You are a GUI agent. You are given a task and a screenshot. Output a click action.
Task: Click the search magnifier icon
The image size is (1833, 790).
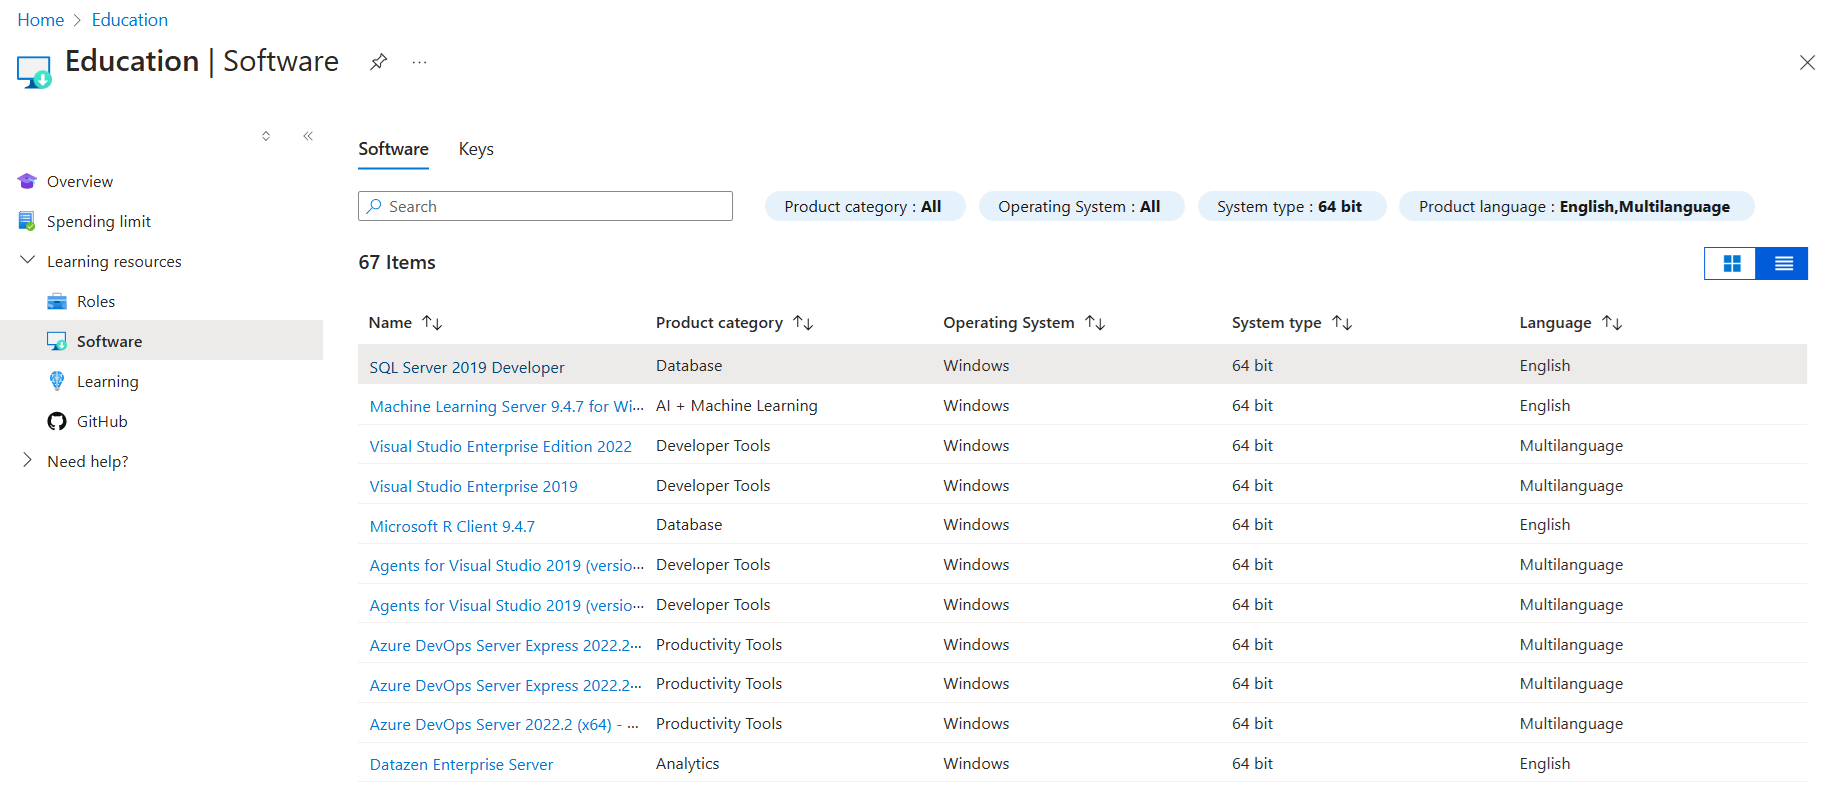point(374,206)
